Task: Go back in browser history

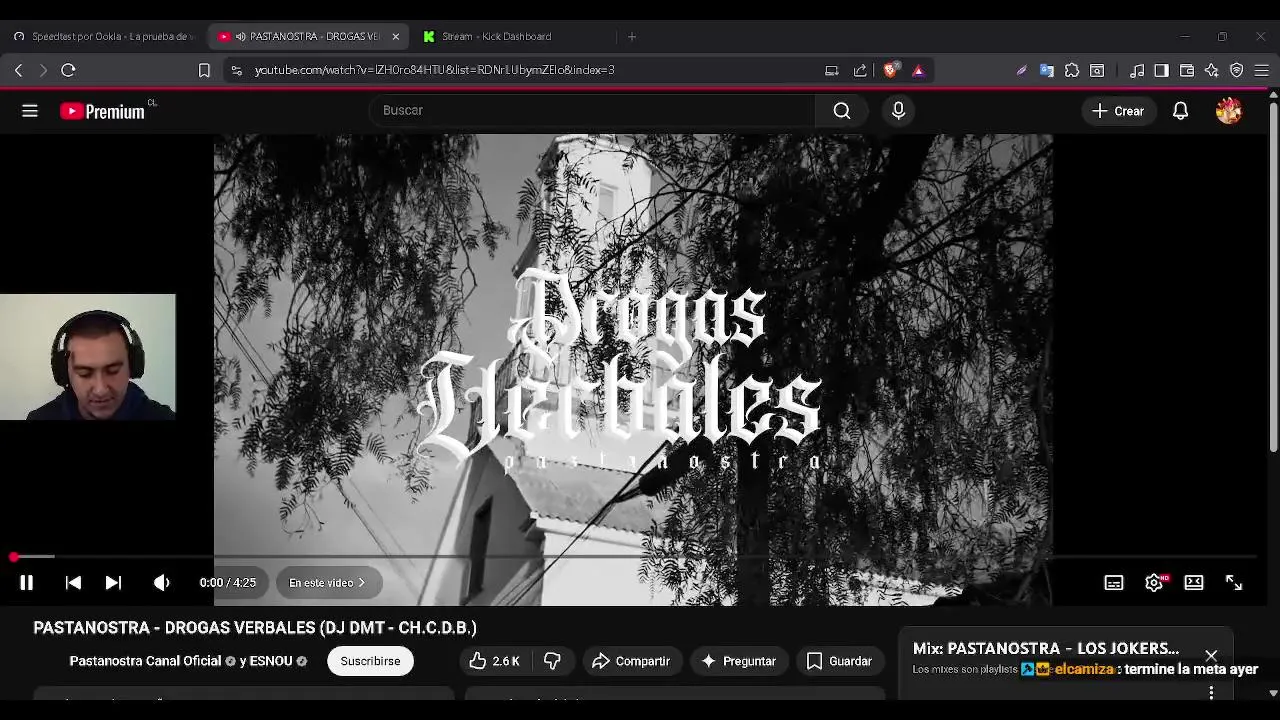Action: [x=18, y=70]
